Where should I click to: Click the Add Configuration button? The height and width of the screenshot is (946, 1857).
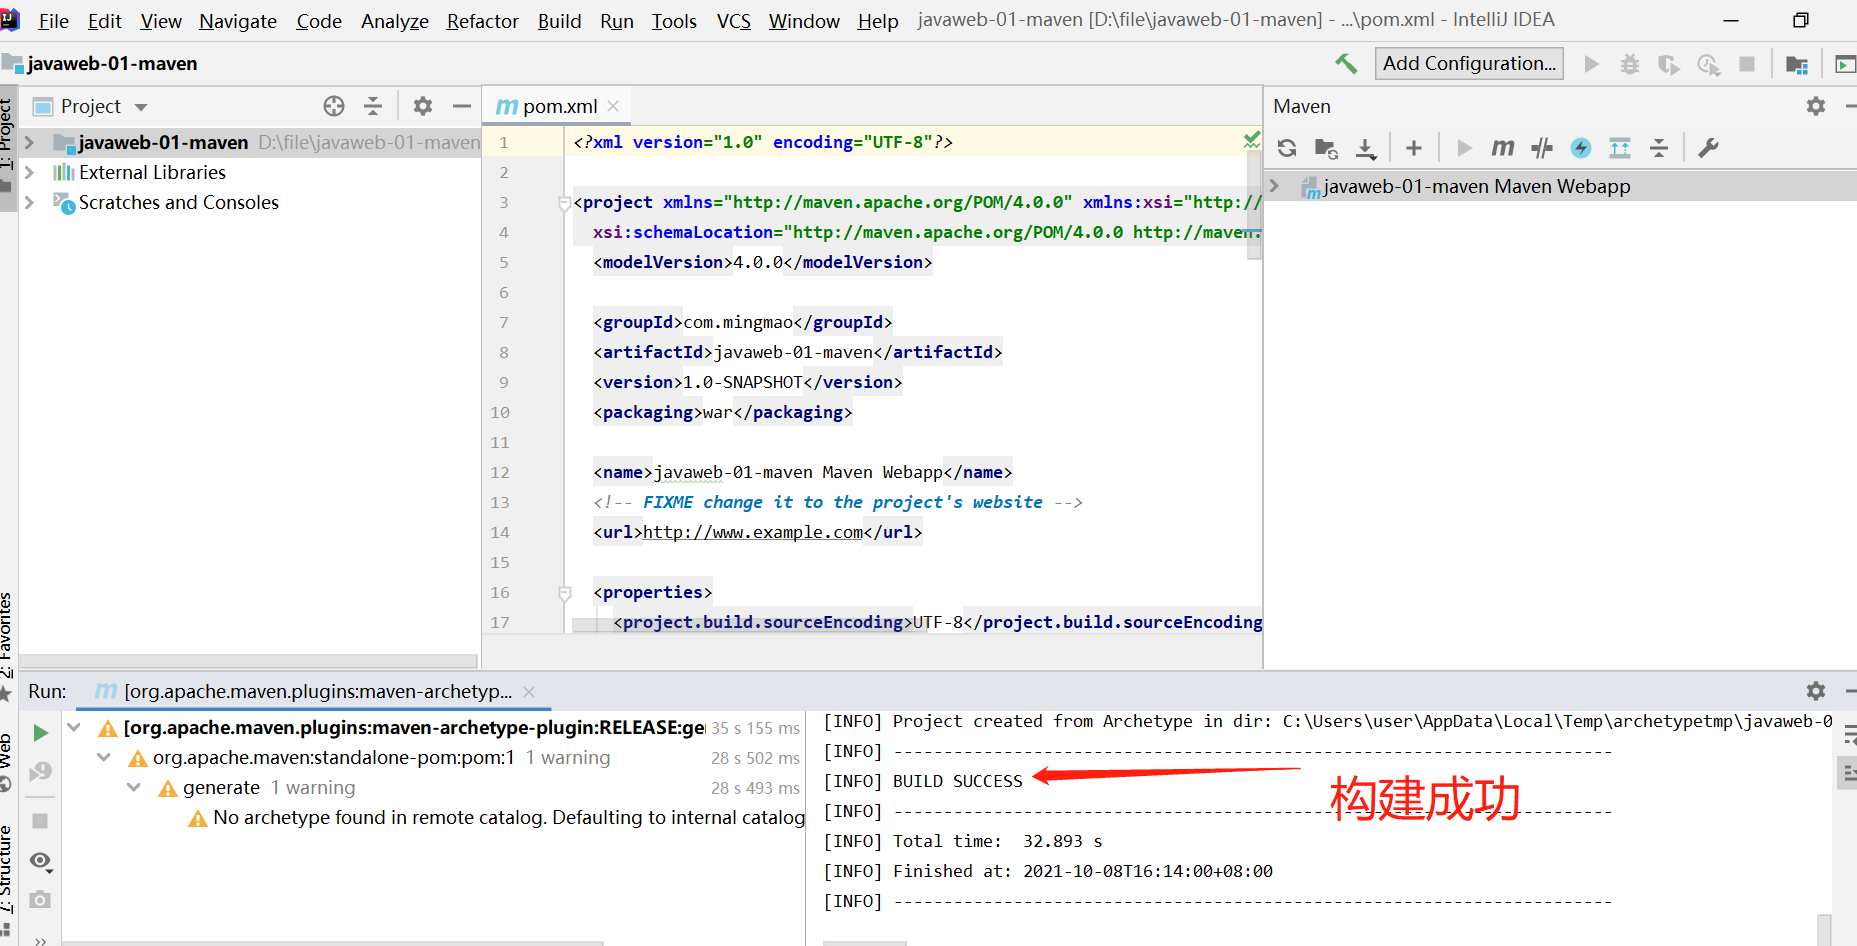tap(1469, 63)
